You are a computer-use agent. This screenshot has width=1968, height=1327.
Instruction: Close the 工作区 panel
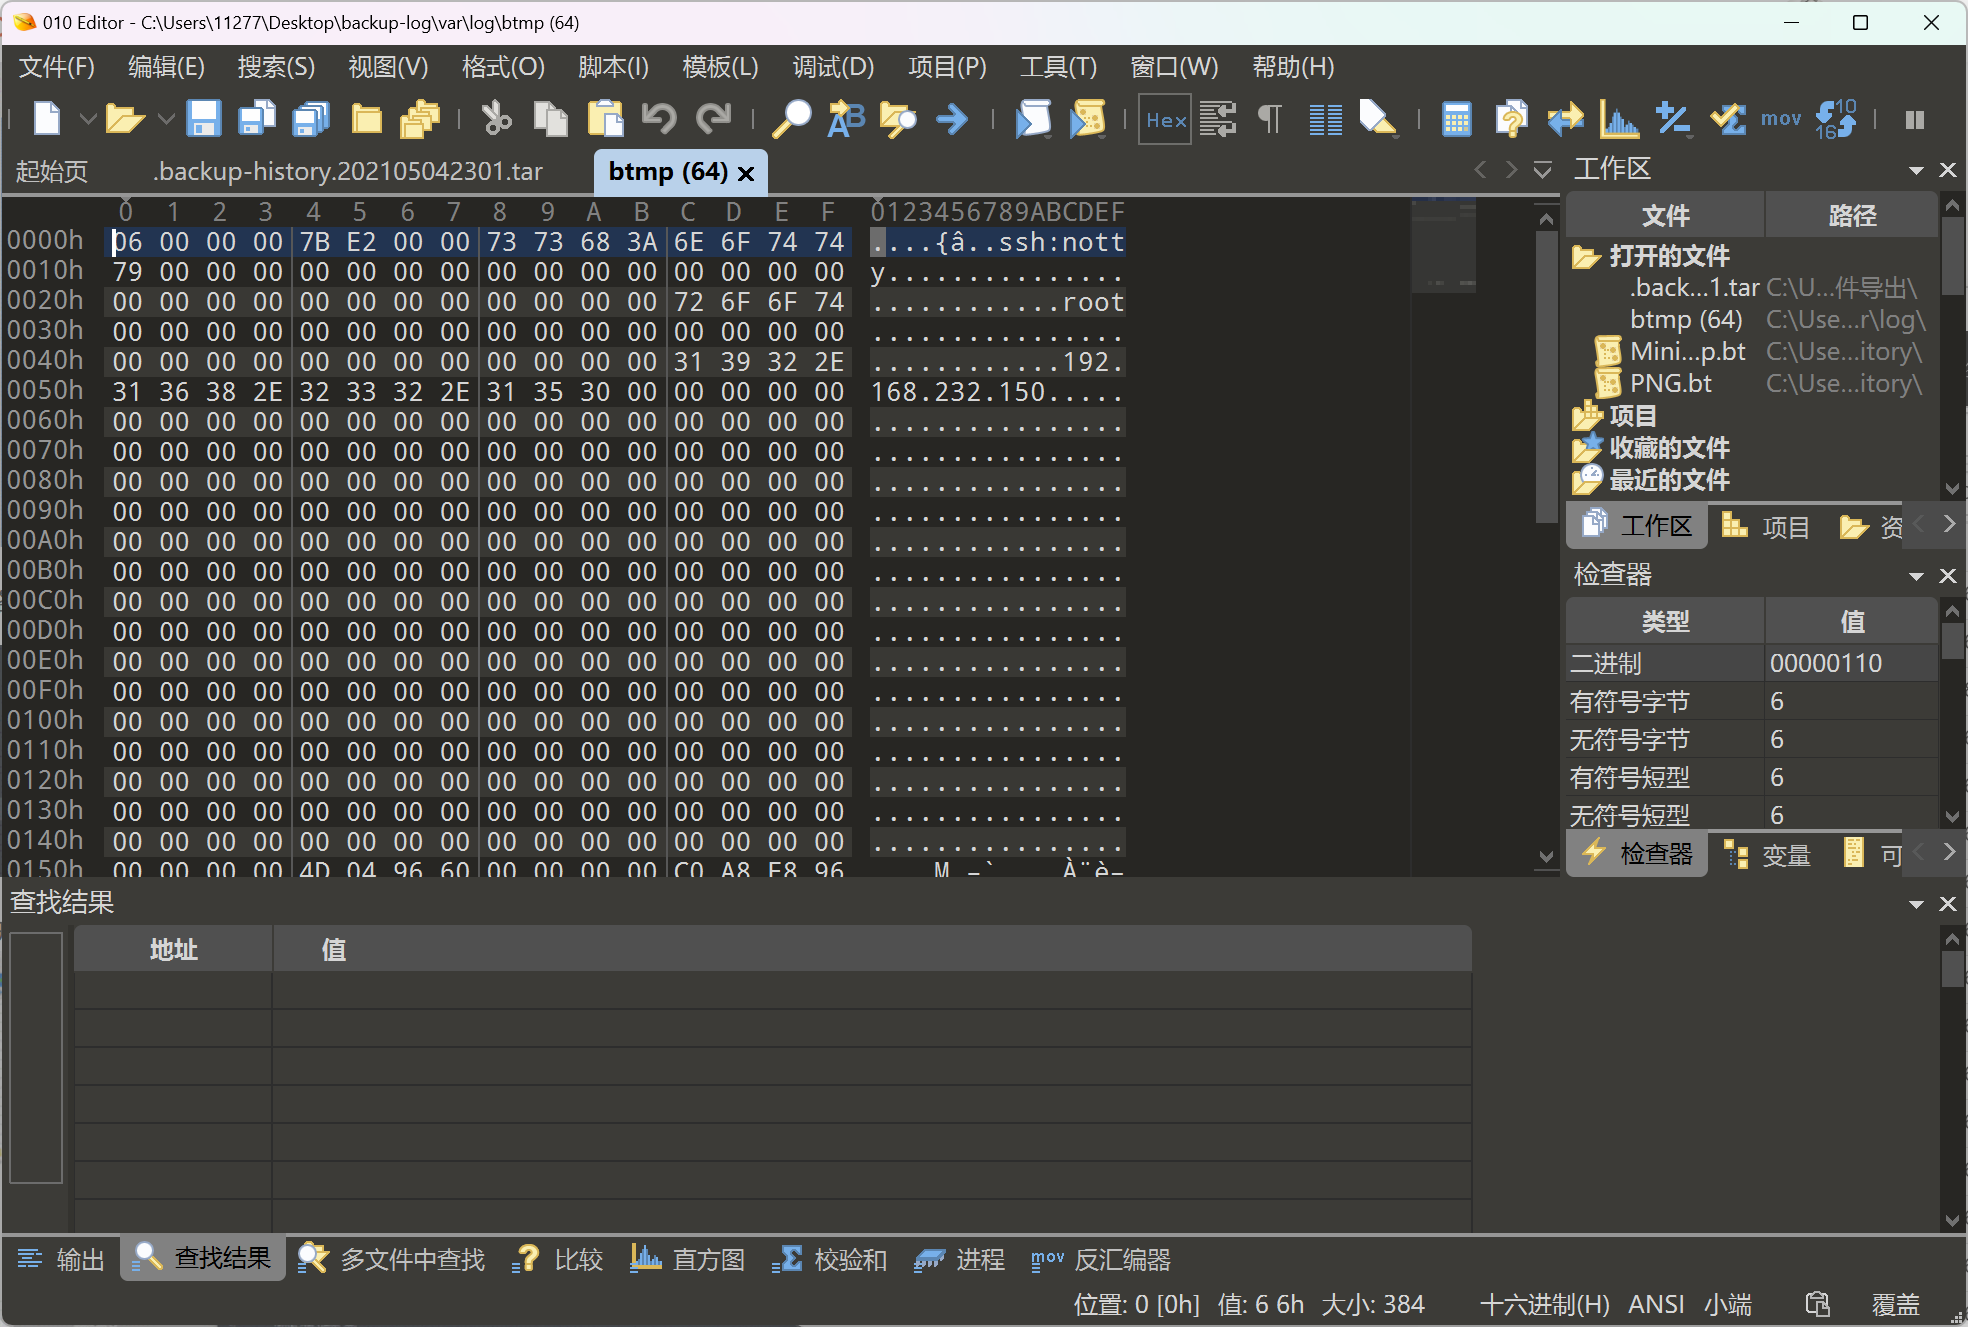(x=1948, y=170)
